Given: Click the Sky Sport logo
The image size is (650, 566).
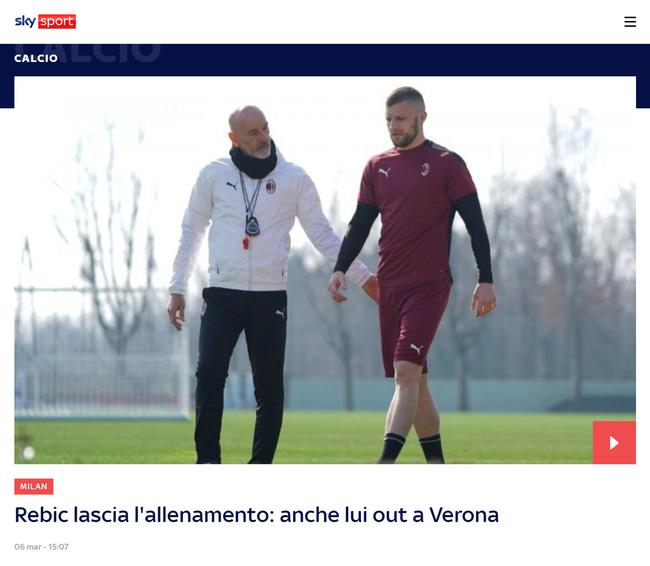Looking at the screenshot, I should pos(45,21).
